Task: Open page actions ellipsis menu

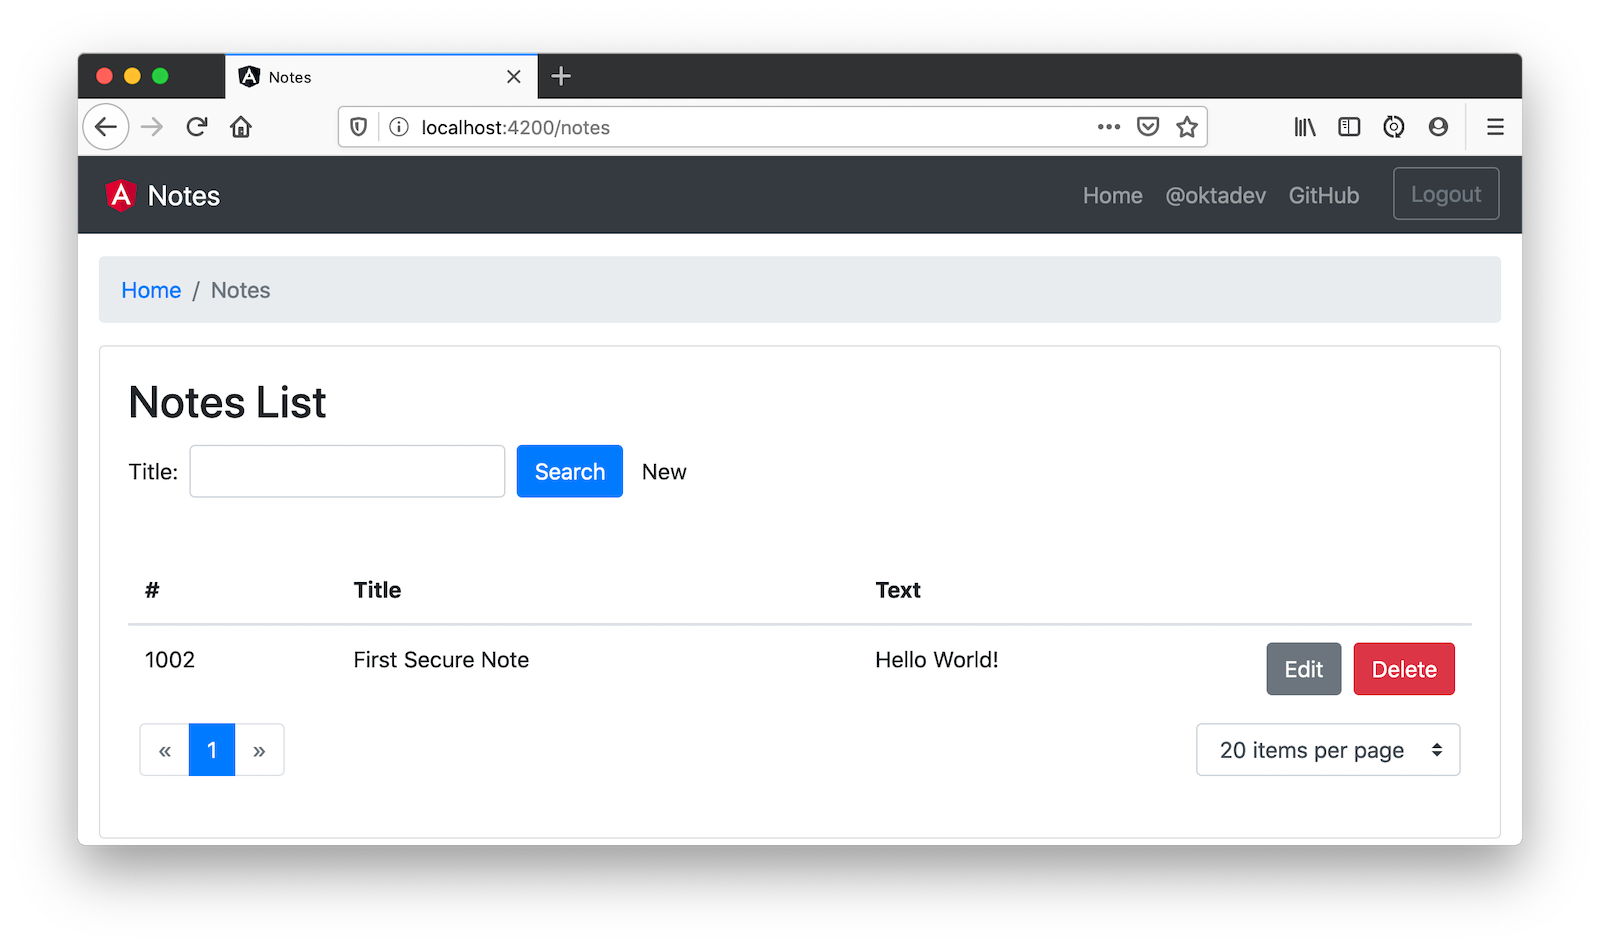Action: [1108, 127]
